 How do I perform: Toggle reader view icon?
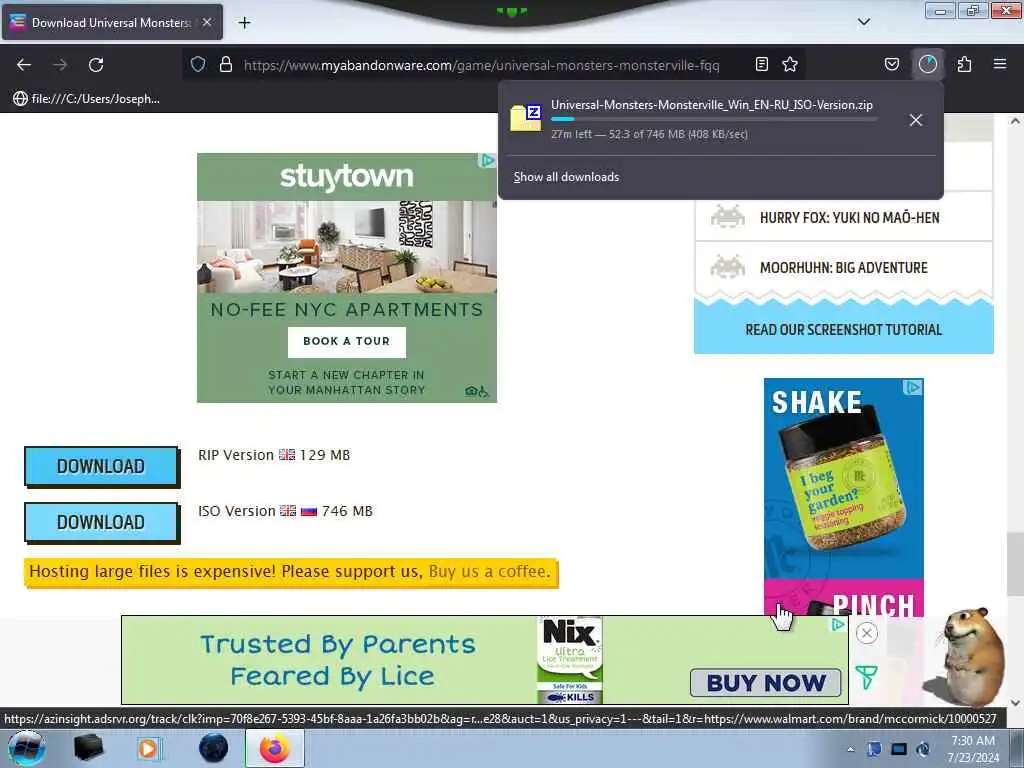click(761, 64)
